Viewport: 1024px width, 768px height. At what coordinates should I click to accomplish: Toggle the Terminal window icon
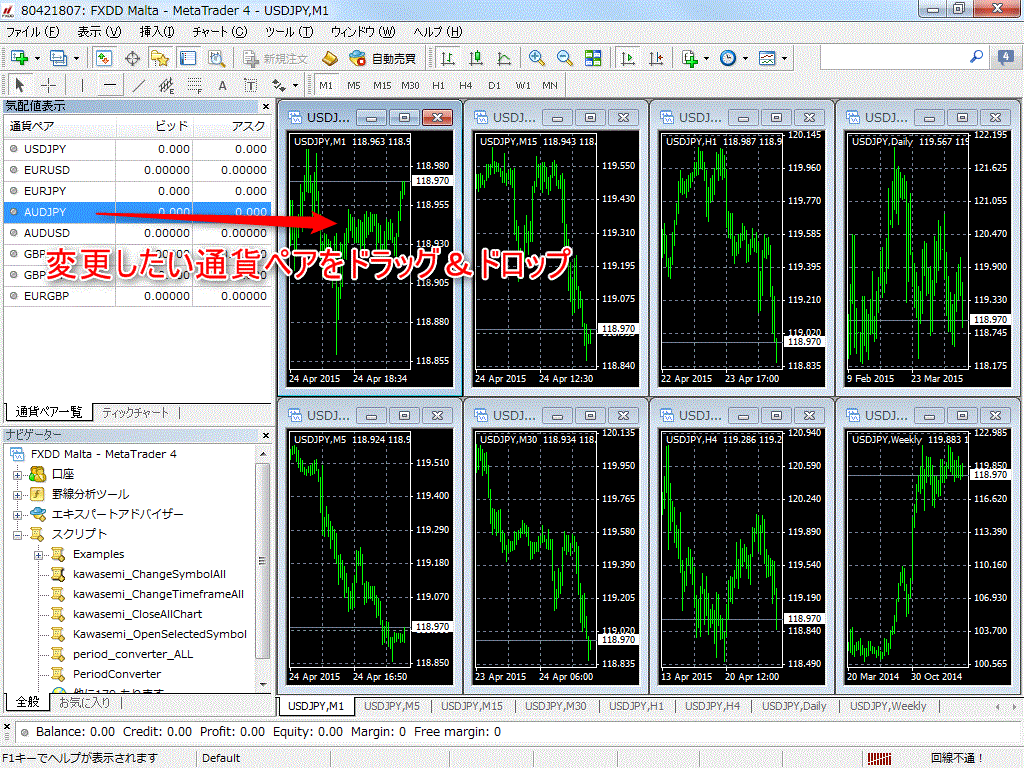click(x=188, y=58)
